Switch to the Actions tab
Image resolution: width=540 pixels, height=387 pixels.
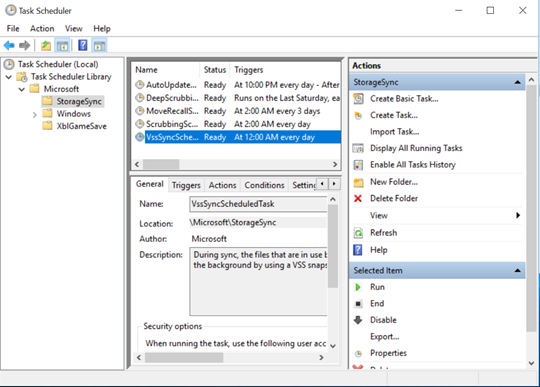222,185
